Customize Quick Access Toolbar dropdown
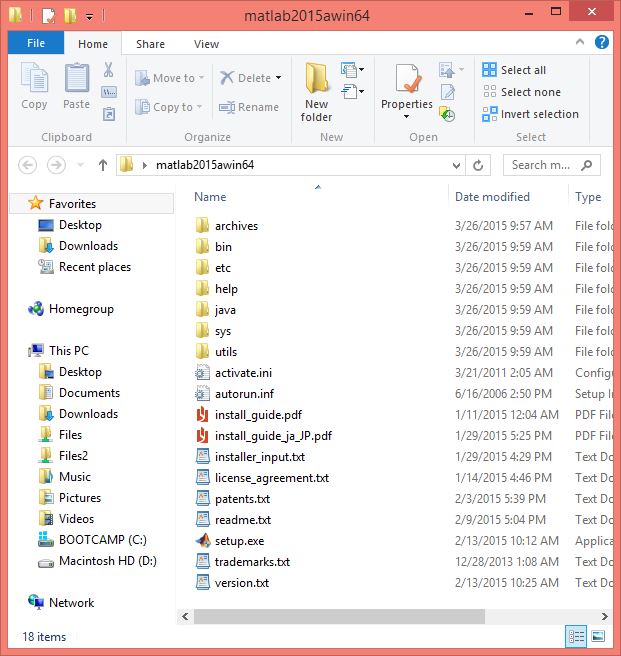Screen dimensions: 621x656 90,17
